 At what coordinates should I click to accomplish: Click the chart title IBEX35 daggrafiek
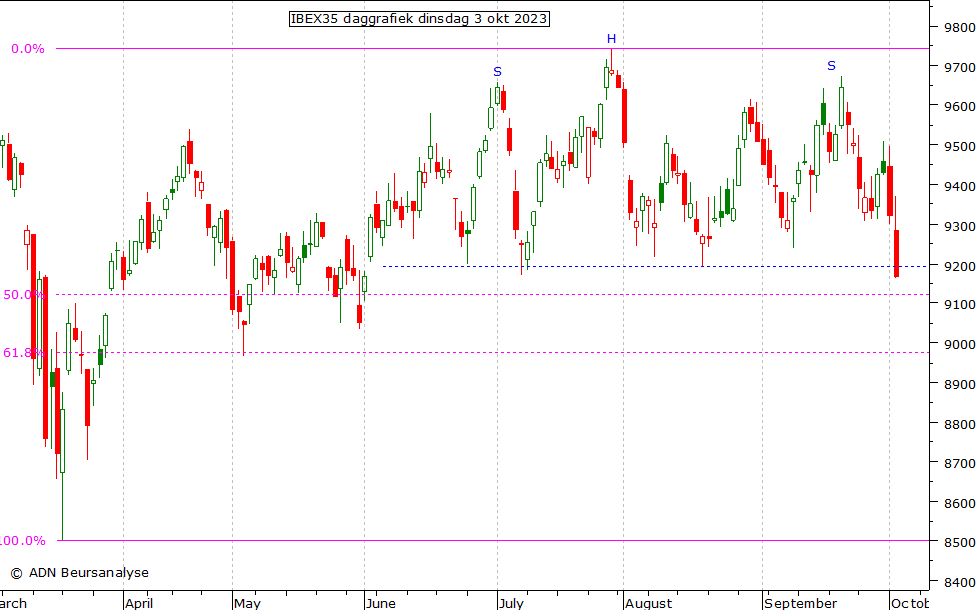(419, 19)
